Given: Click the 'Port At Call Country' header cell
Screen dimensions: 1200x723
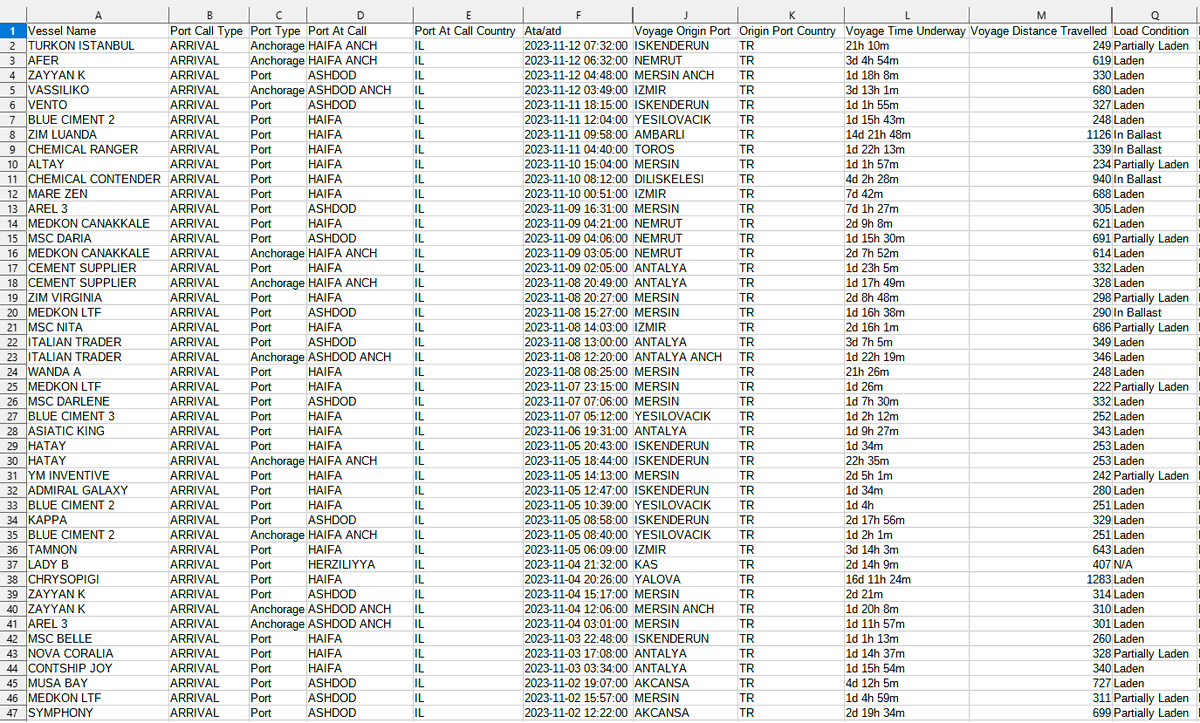Looking at the screenshot, I should 467,31.
